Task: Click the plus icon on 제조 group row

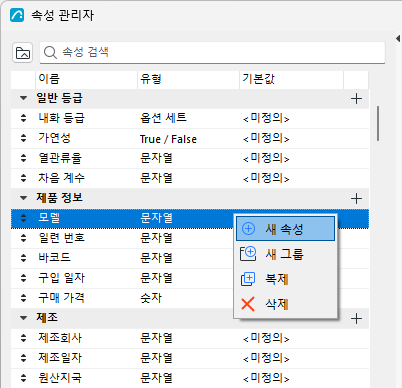Action: pos(356,319)
